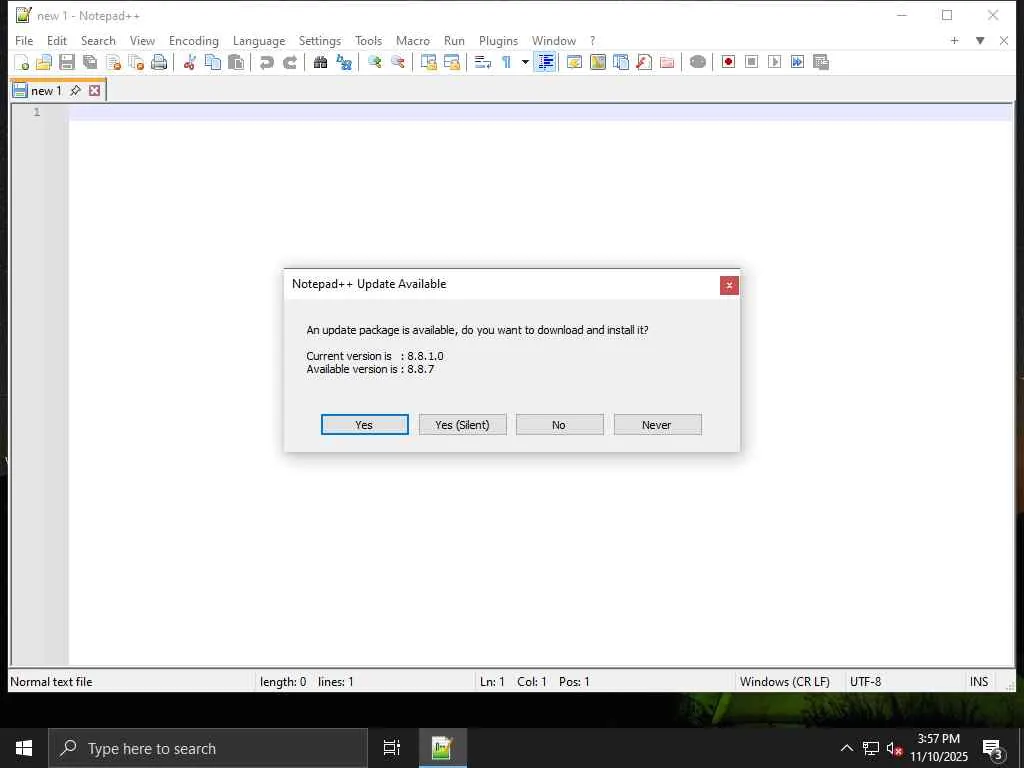Click the Copy toolbar icon
The width and height of the screenshot is (1024, 768).
(213, 62)
